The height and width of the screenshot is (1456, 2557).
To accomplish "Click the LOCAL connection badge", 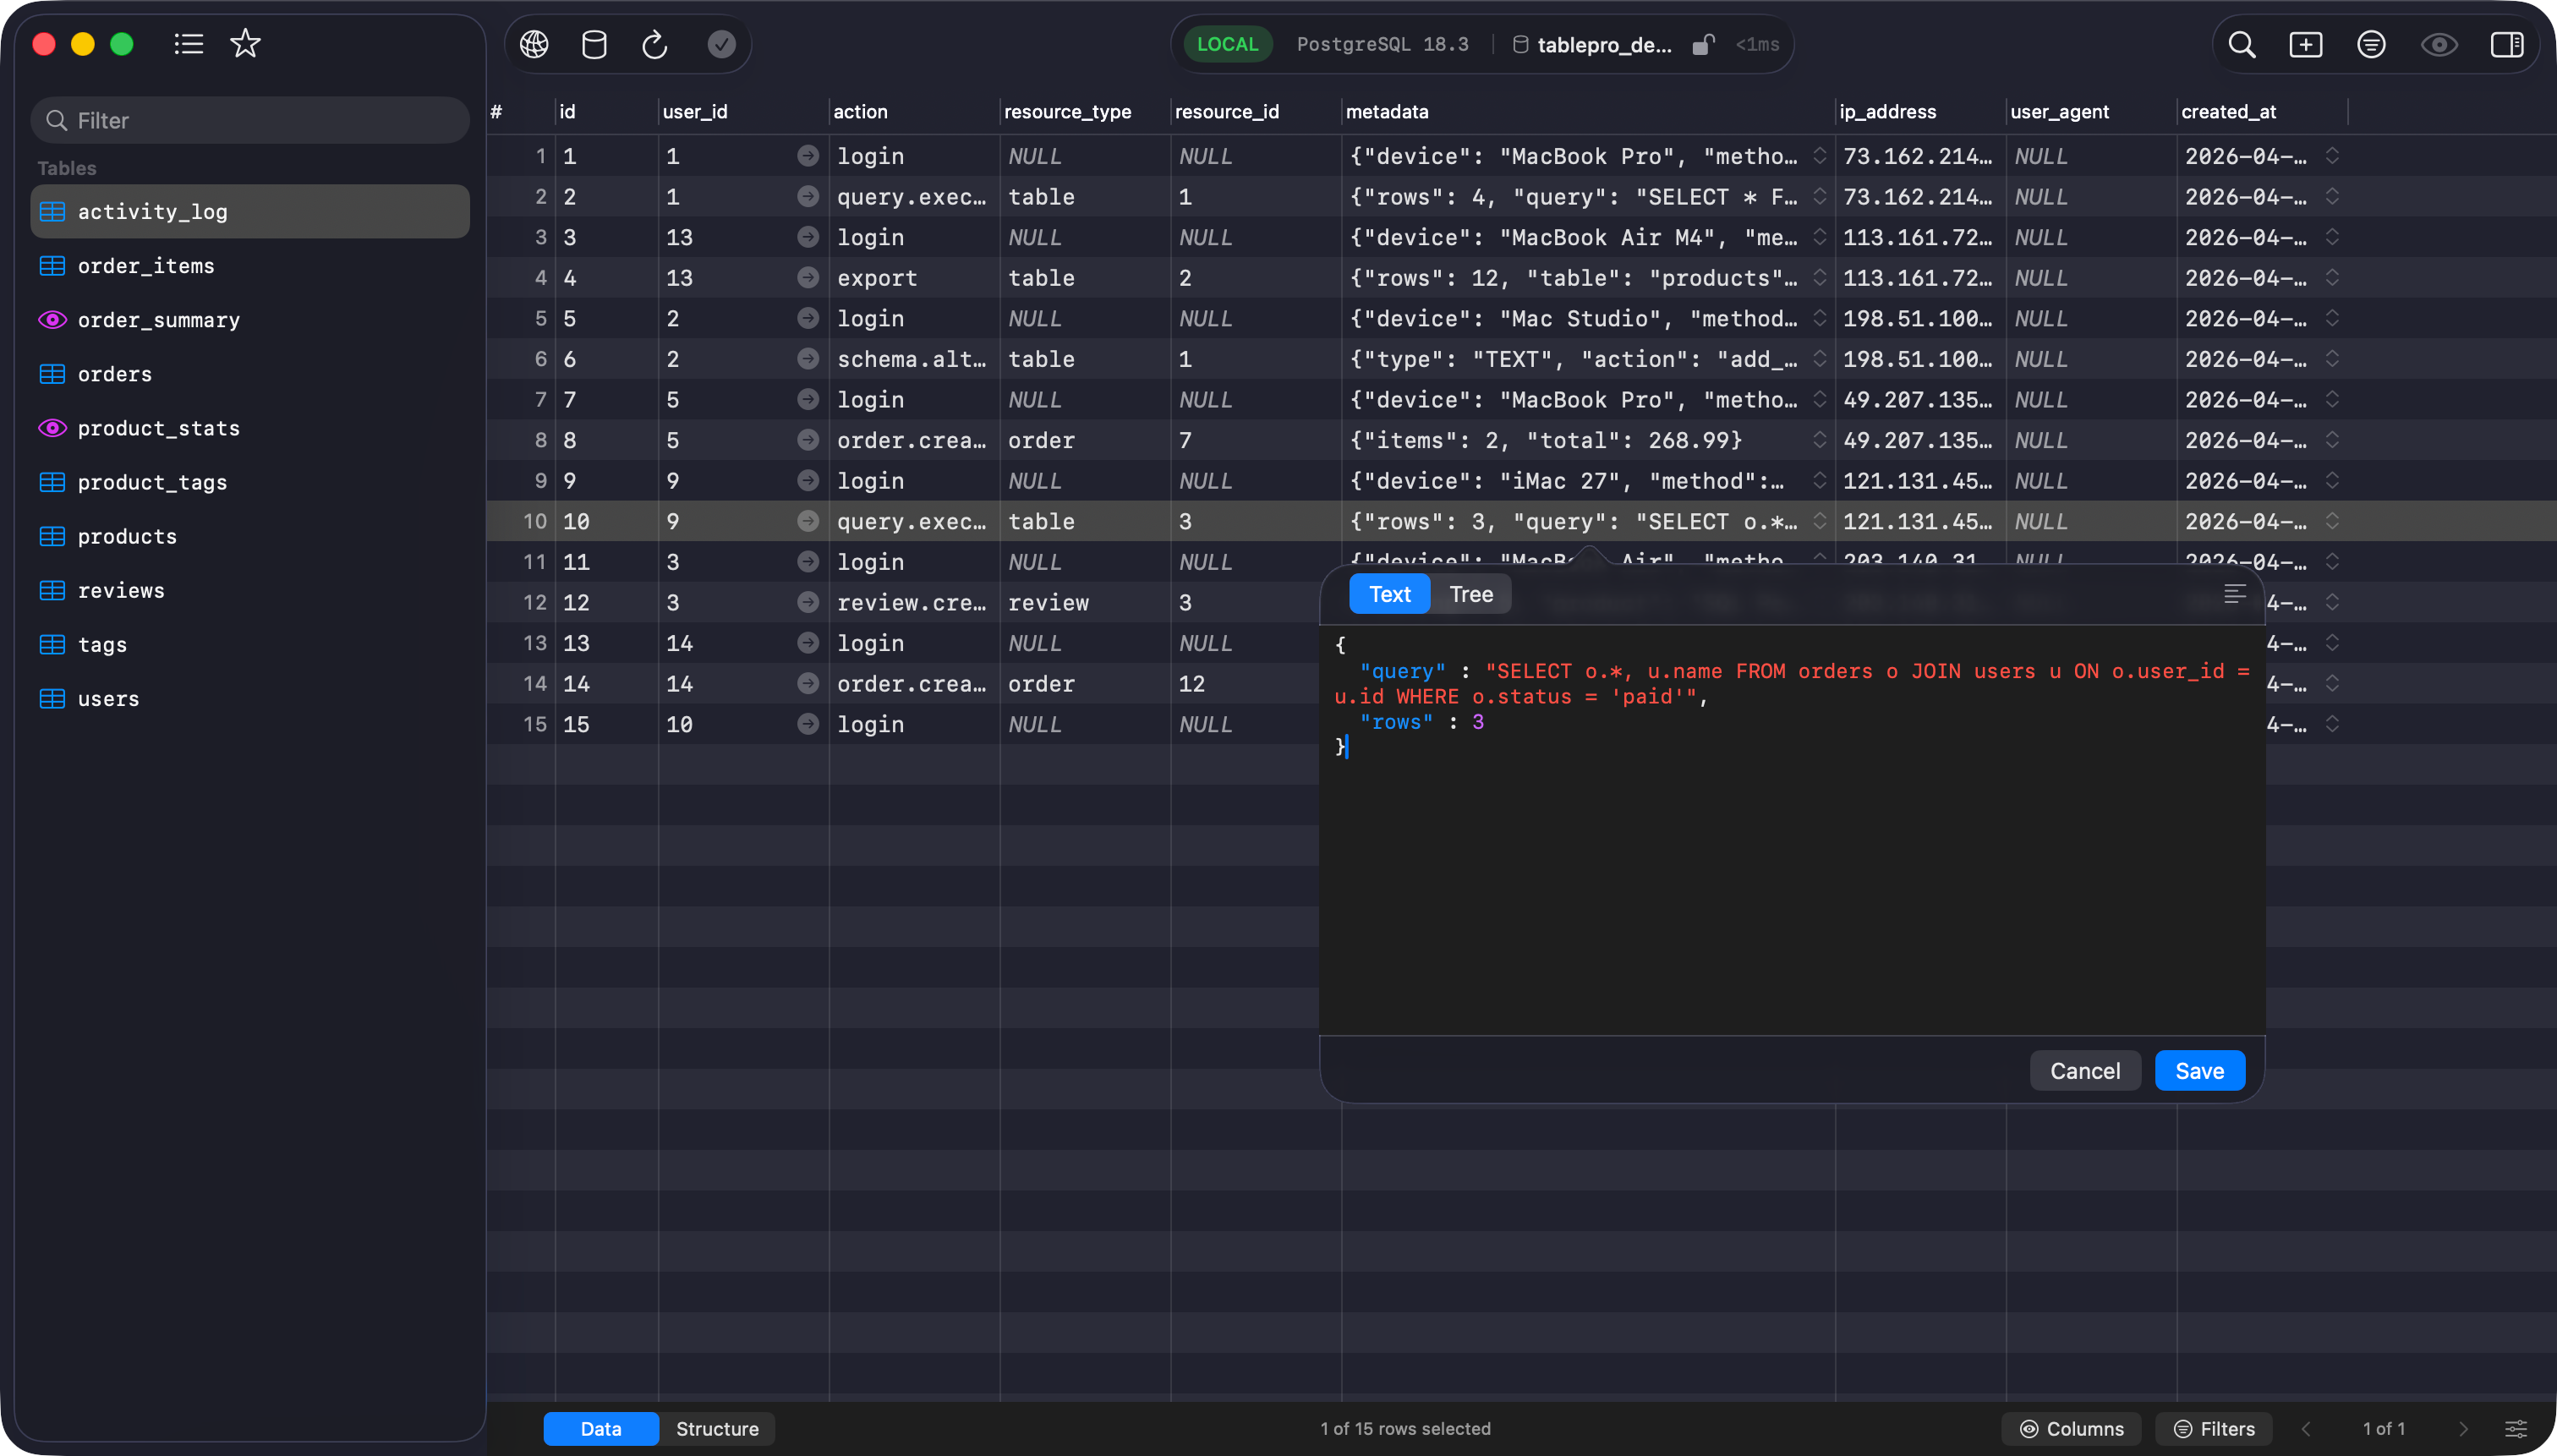I will (1227, 44).
